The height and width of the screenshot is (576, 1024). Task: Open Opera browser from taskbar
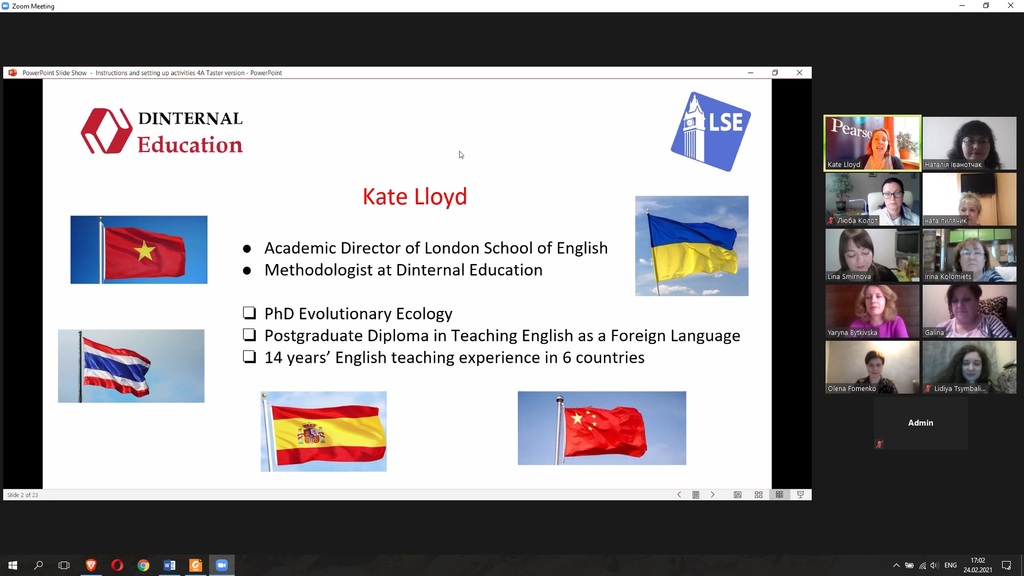tap(117, 565)
